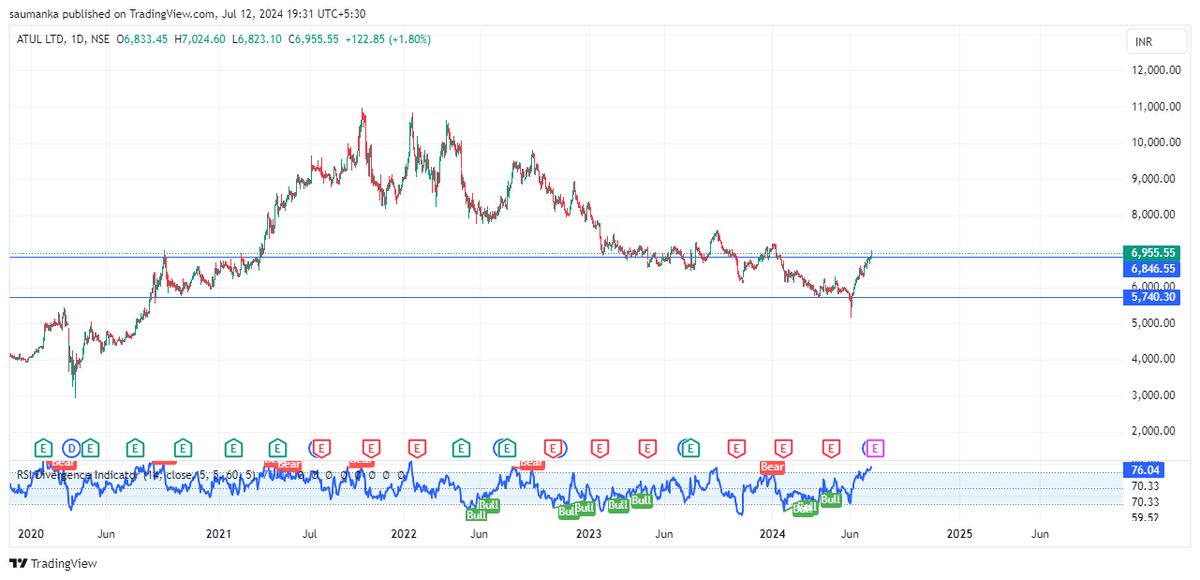Click the ATUL LTD symbol title

(40, 39)
